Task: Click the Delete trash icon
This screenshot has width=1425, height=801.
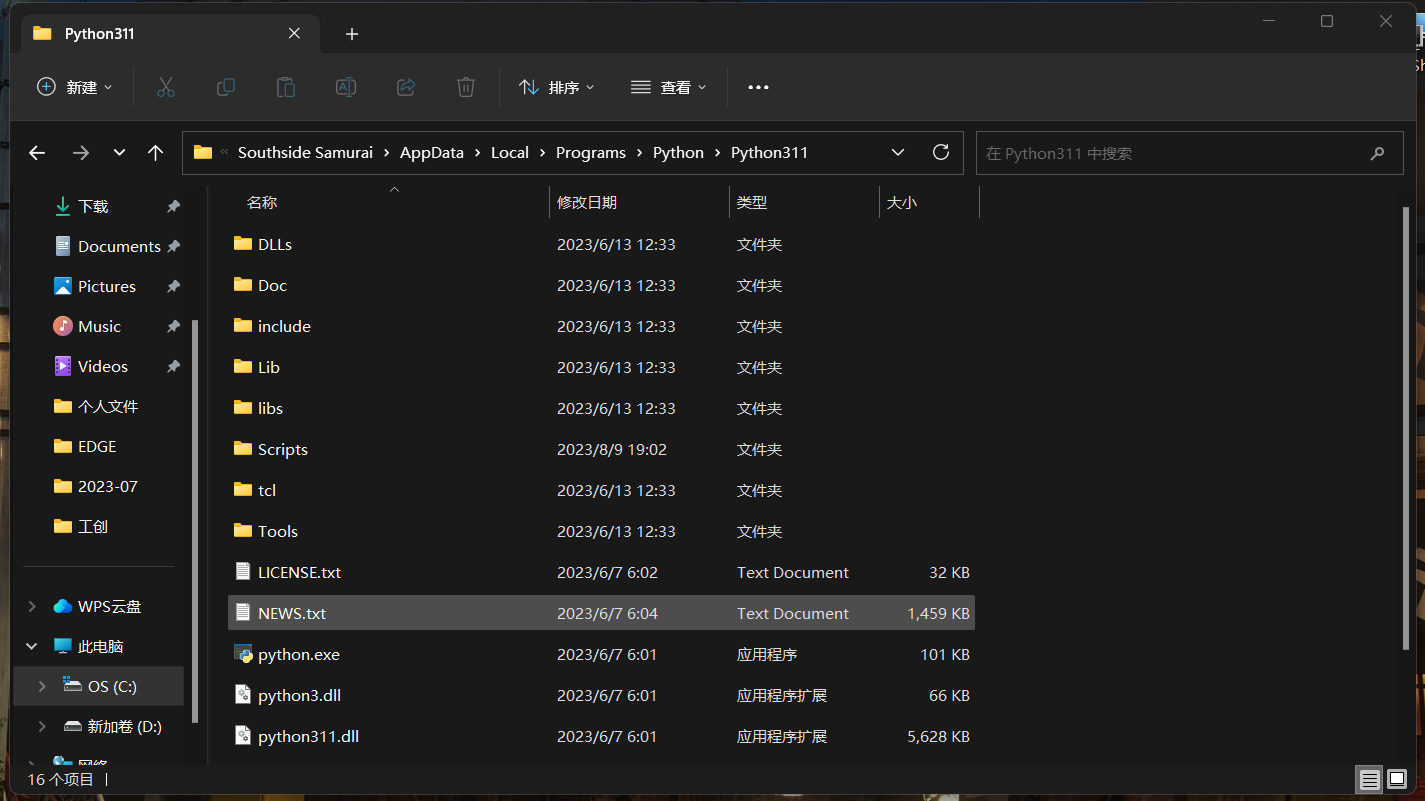Action: click(465, 87)
